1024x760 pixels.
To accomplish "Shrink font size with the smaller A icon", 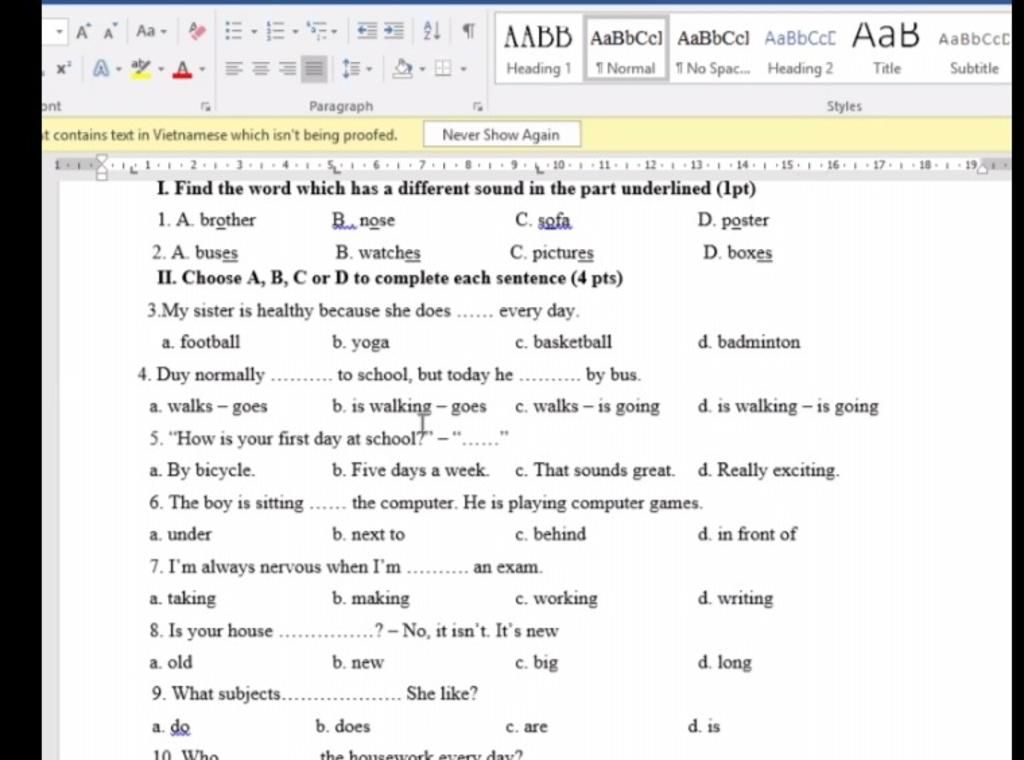I will click(110, 31).
